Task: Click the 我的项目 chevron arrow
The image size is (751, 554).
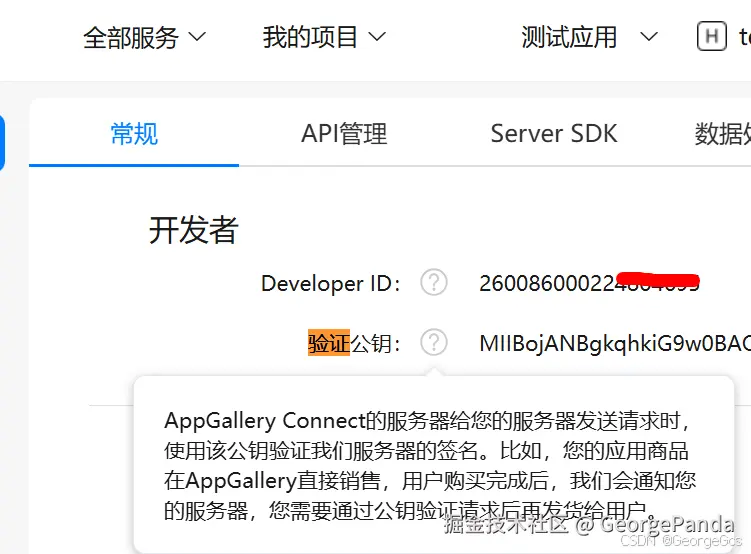Action: coord(377,37)
